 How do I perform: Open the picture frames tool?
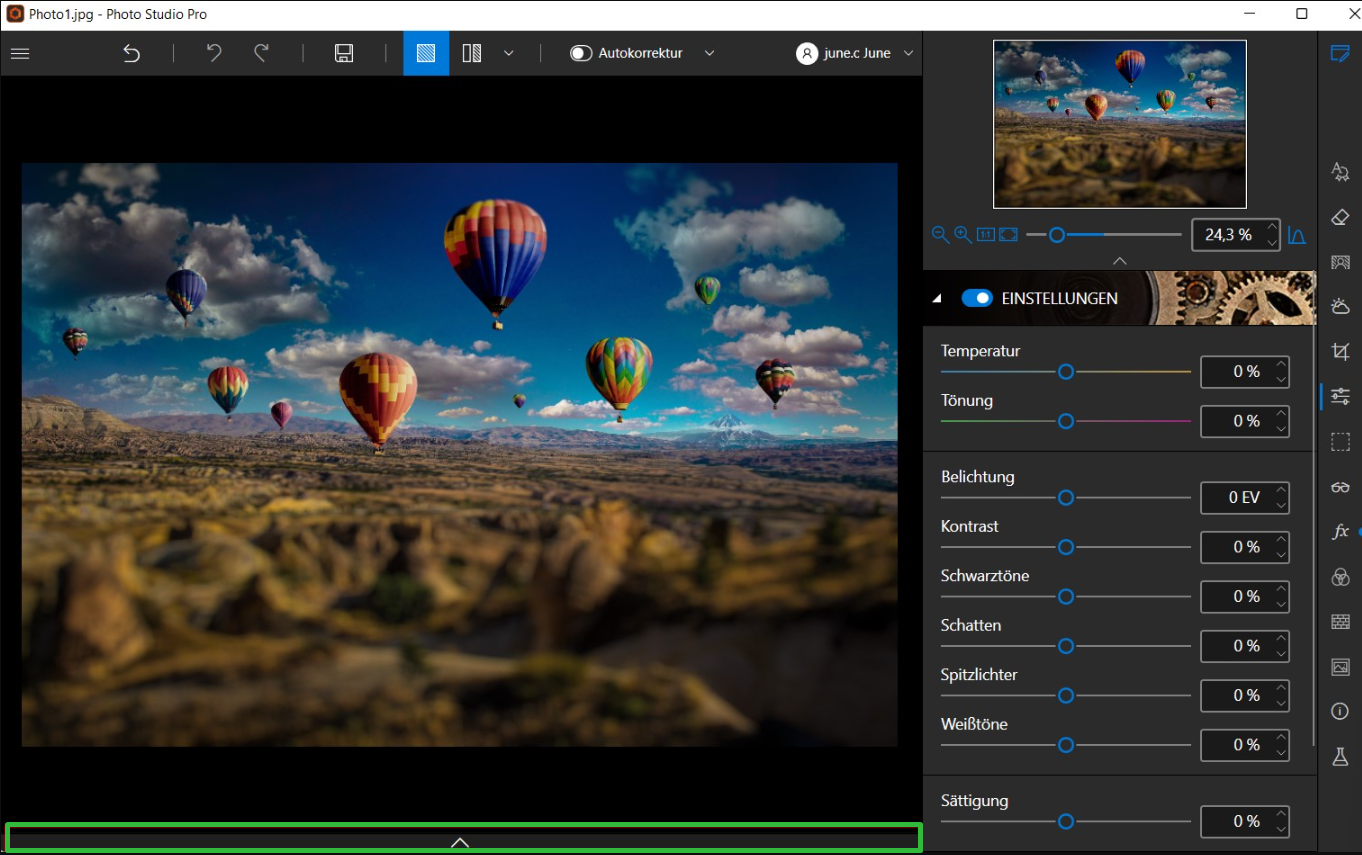pyautogui.click(x=1340, y=667)
